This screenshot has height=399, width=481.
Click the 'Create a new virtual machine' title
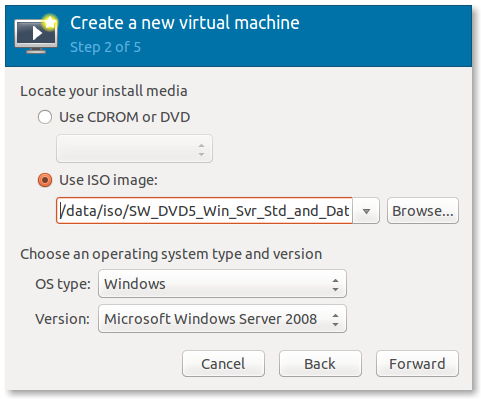185,23
